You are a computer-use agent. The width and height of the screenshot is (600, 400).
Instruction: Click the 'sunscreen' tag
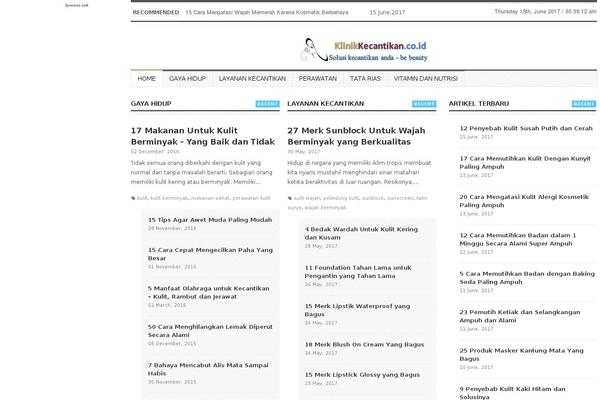(x=400, y=198)
